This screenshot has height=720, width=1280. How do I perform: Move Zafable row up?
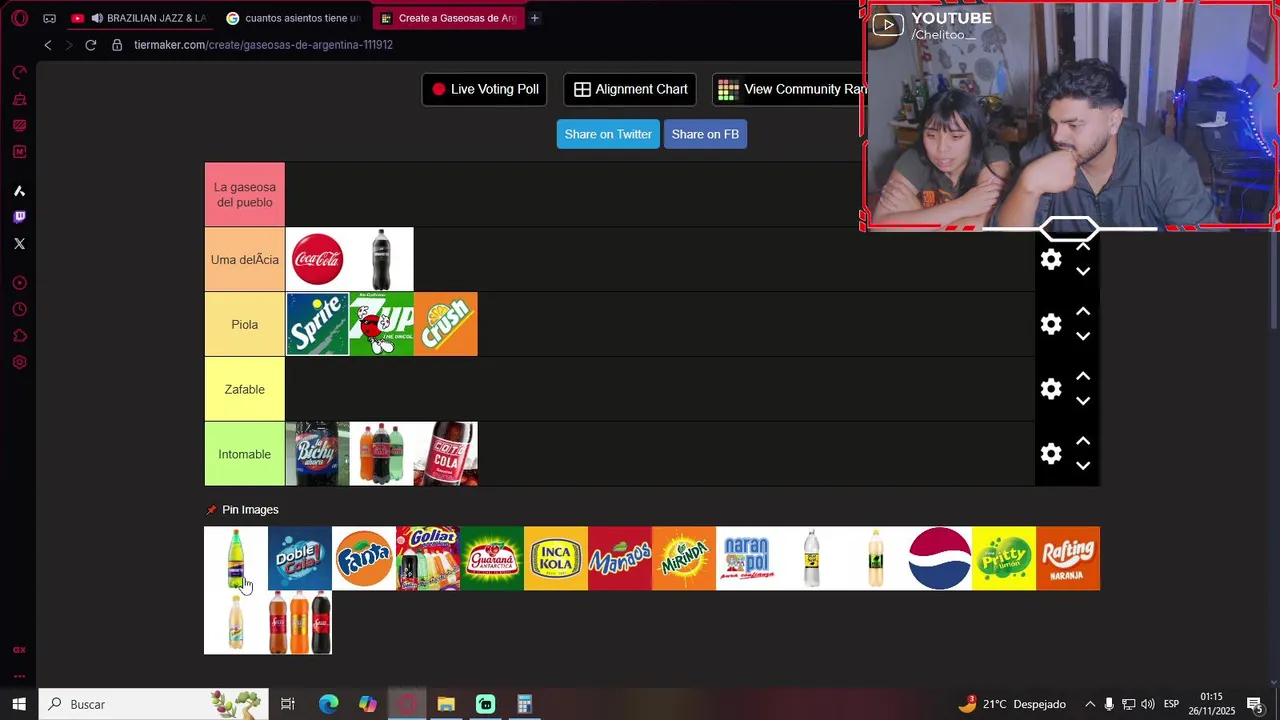click(x=1083, y=377)
